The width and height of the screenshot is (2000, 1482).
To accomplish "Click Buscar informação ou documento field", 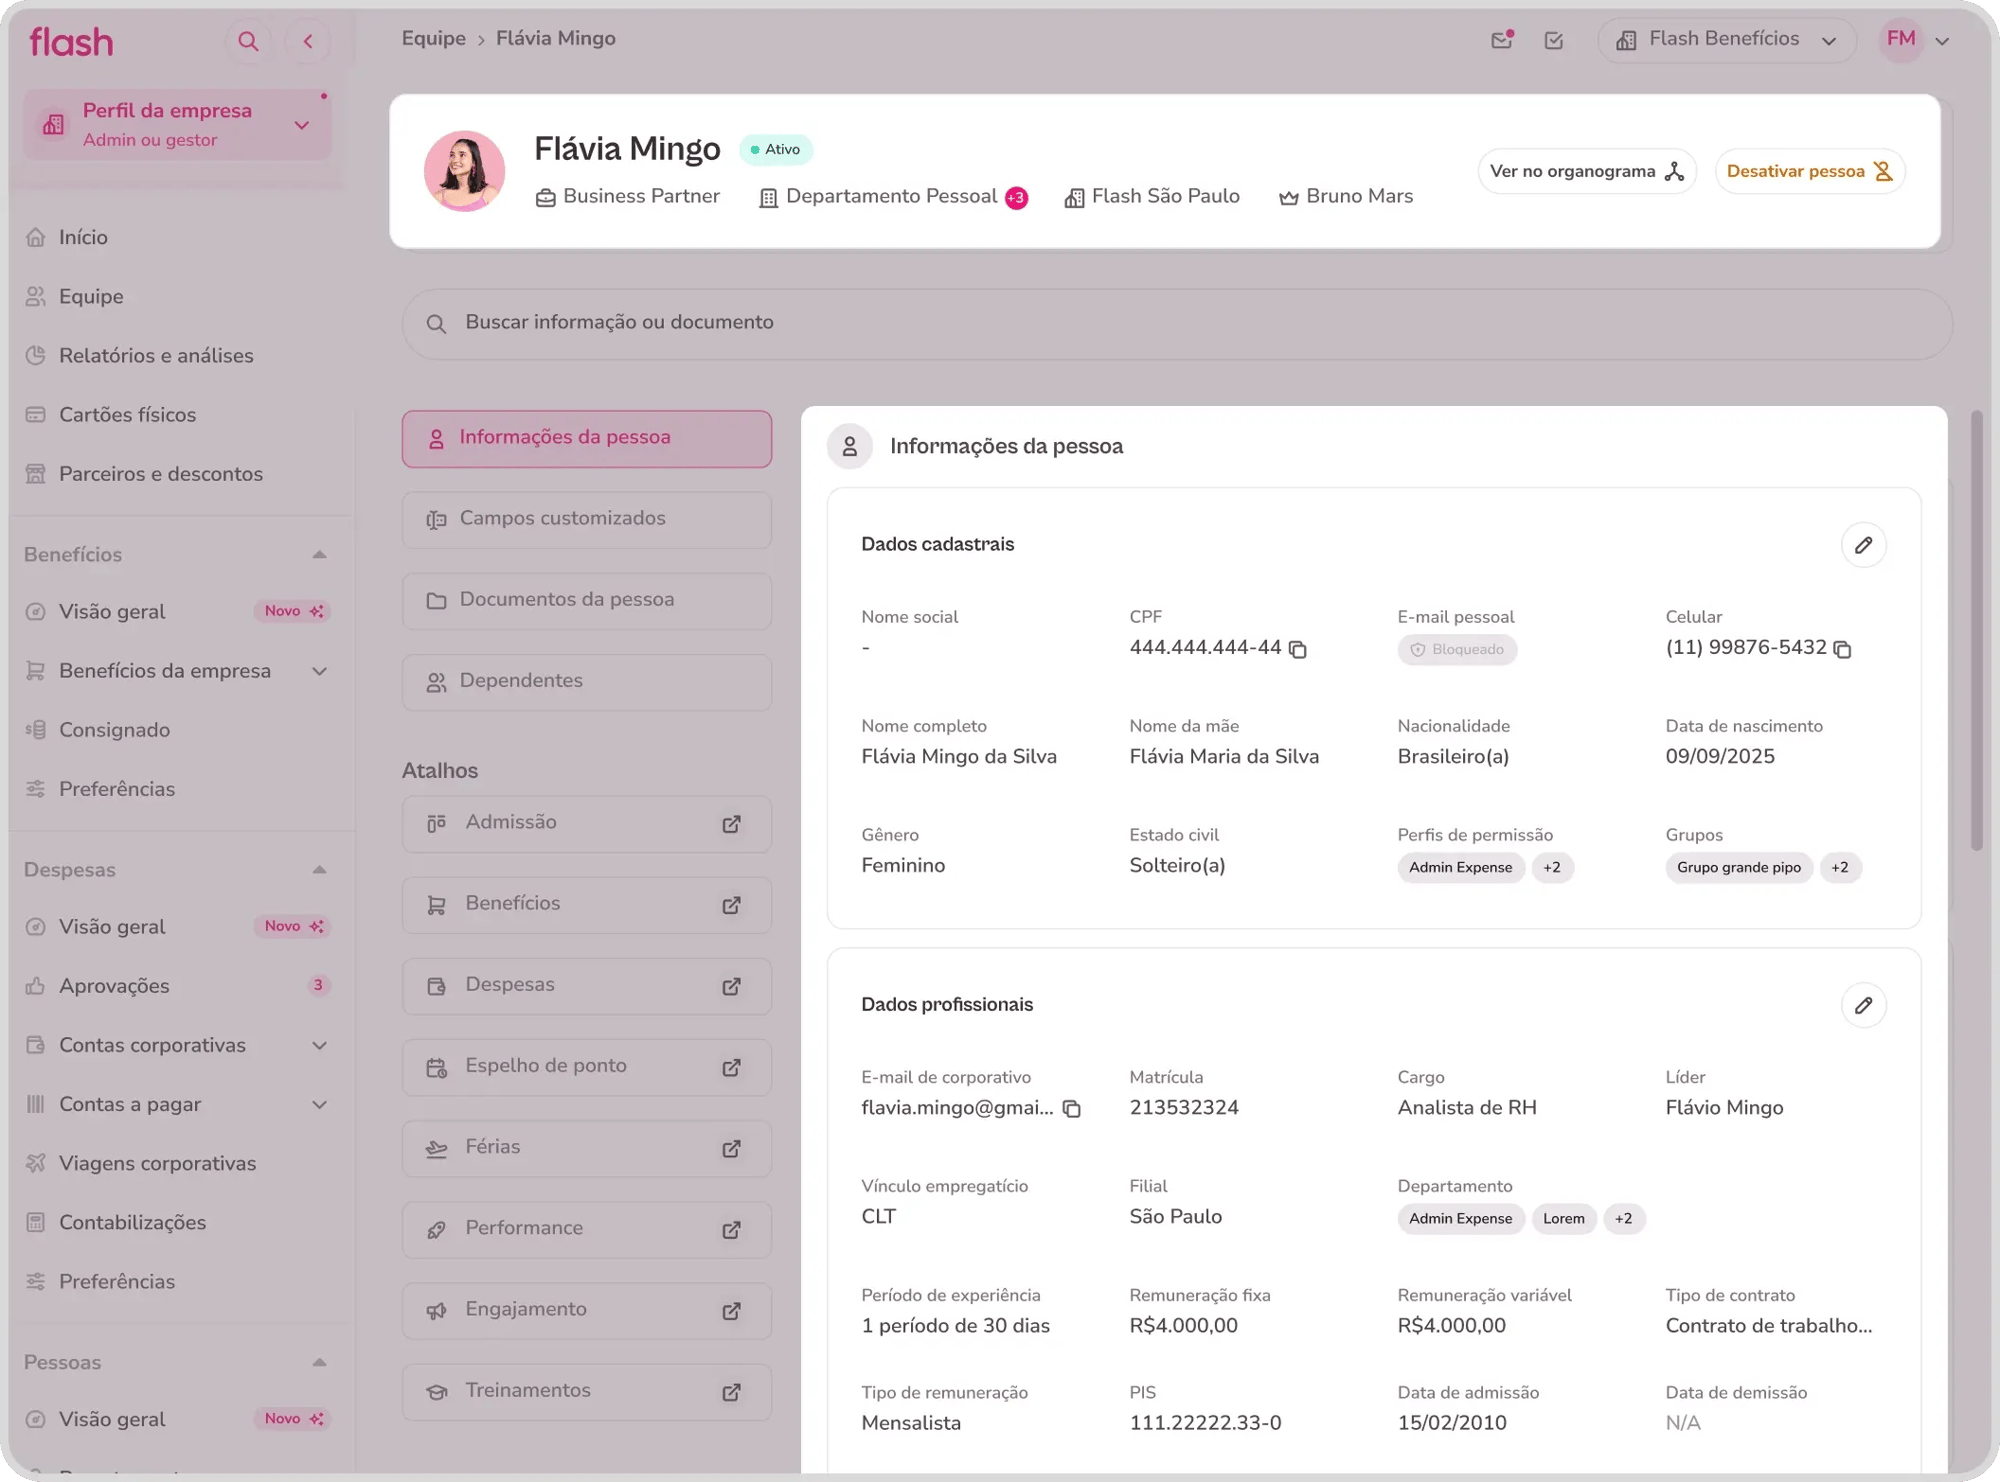I will (1177, 323).
